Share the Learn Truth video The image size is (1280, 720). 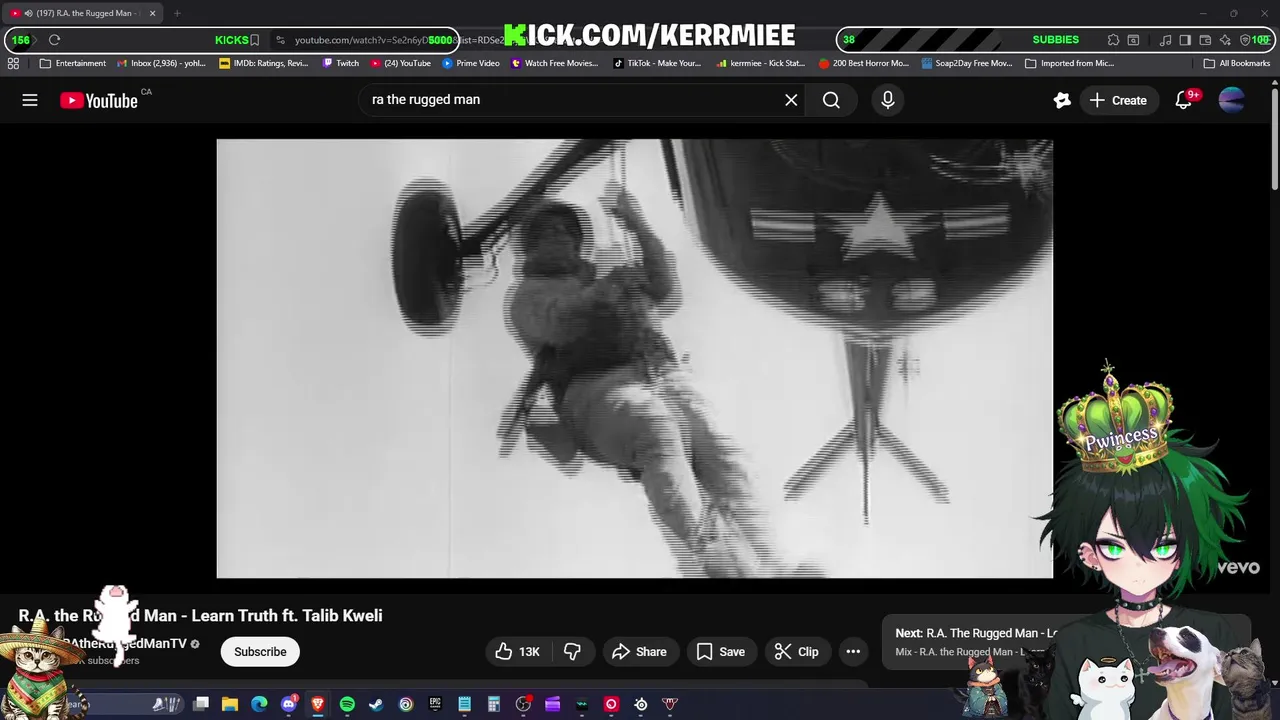[x=639, y=652]
